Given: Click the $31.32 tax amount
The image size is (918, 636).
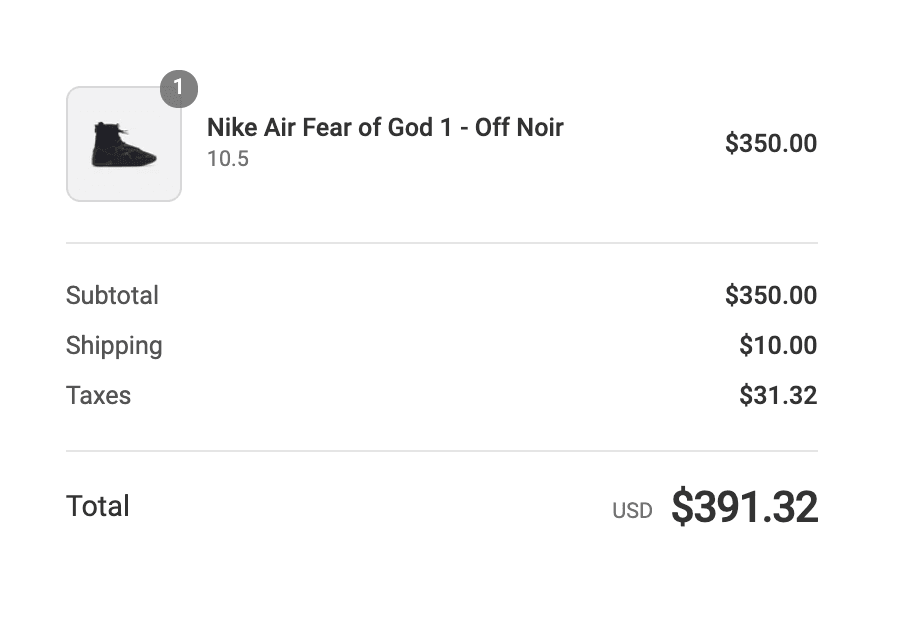Looking at the screenshot, I should click(778, 395).
